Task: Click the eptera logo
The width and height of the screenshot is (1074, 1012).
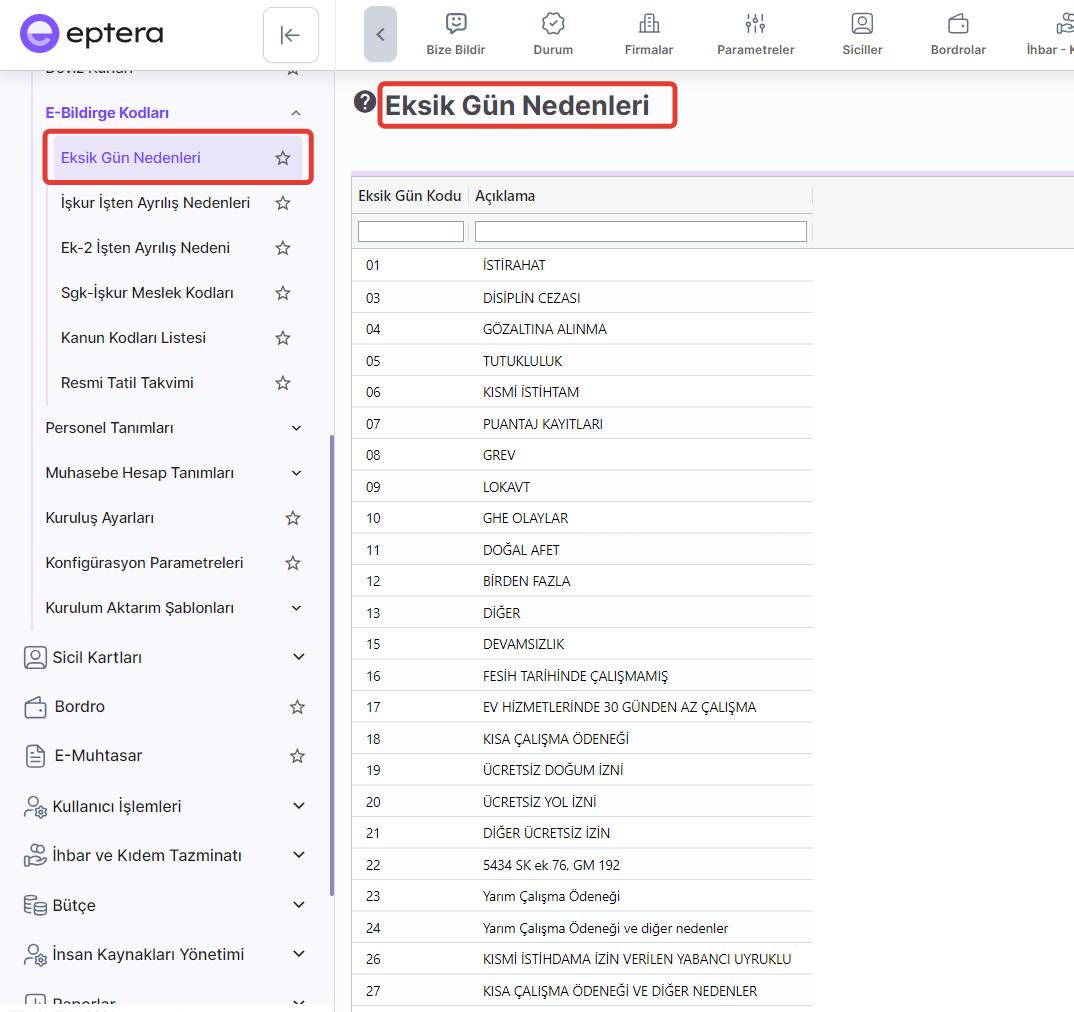Action: (92, 34)
